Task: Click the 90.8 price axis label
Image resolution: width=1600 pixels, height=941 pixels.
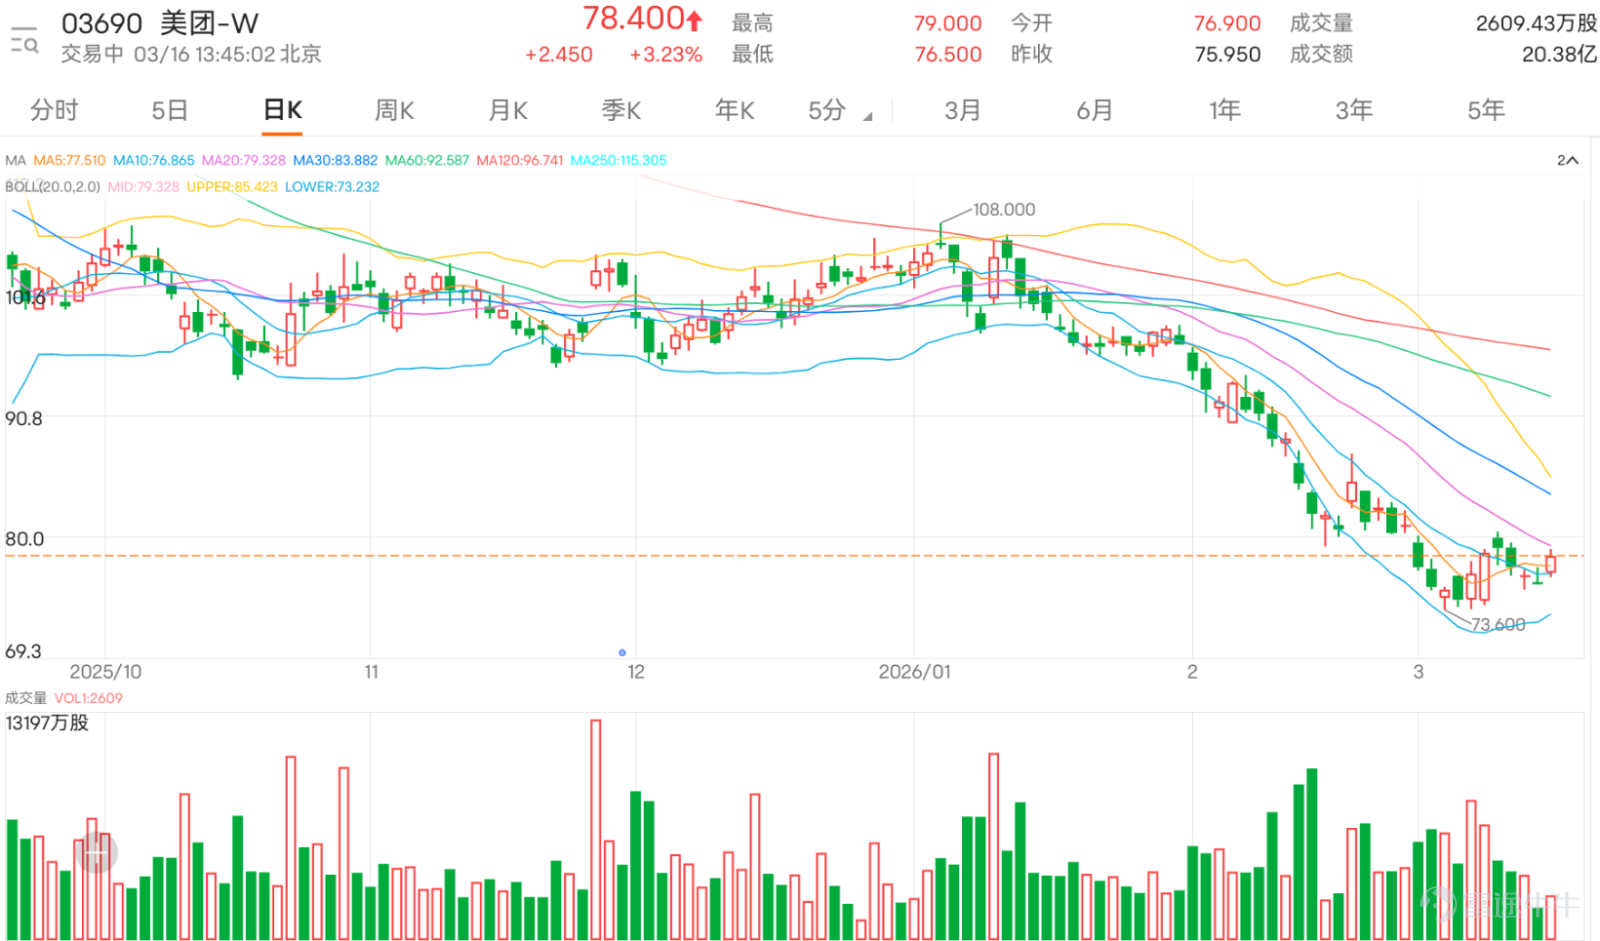Action: point(24,419)
